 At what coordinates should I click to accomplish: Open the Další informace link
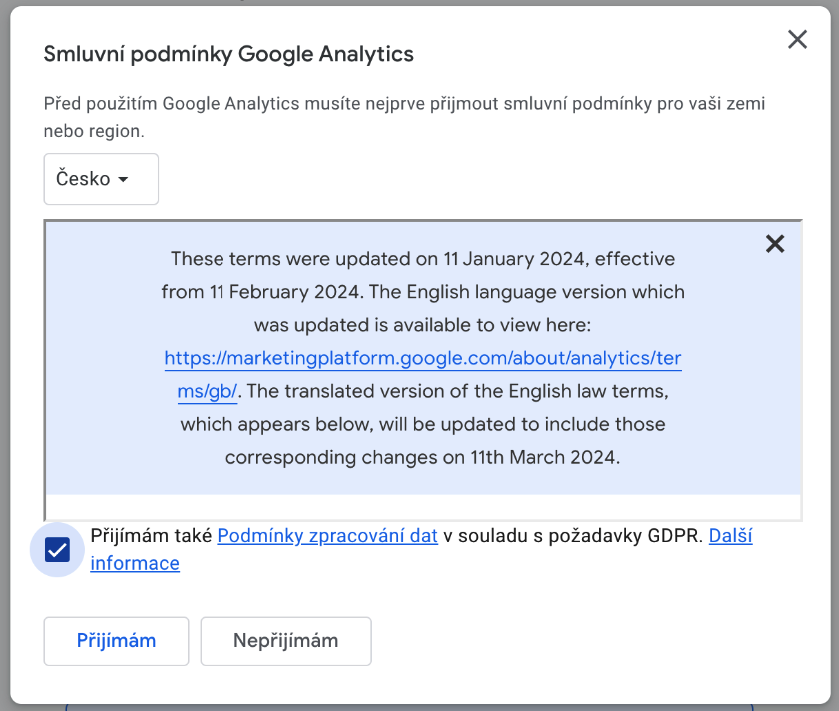tap(730, 535)
